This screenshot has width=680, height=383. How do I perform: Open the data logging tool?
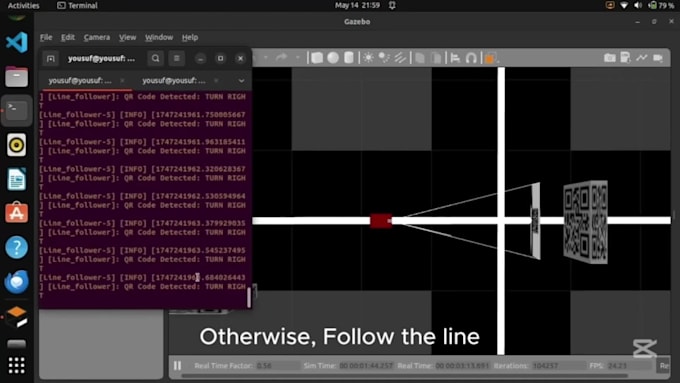click(625, 58)
